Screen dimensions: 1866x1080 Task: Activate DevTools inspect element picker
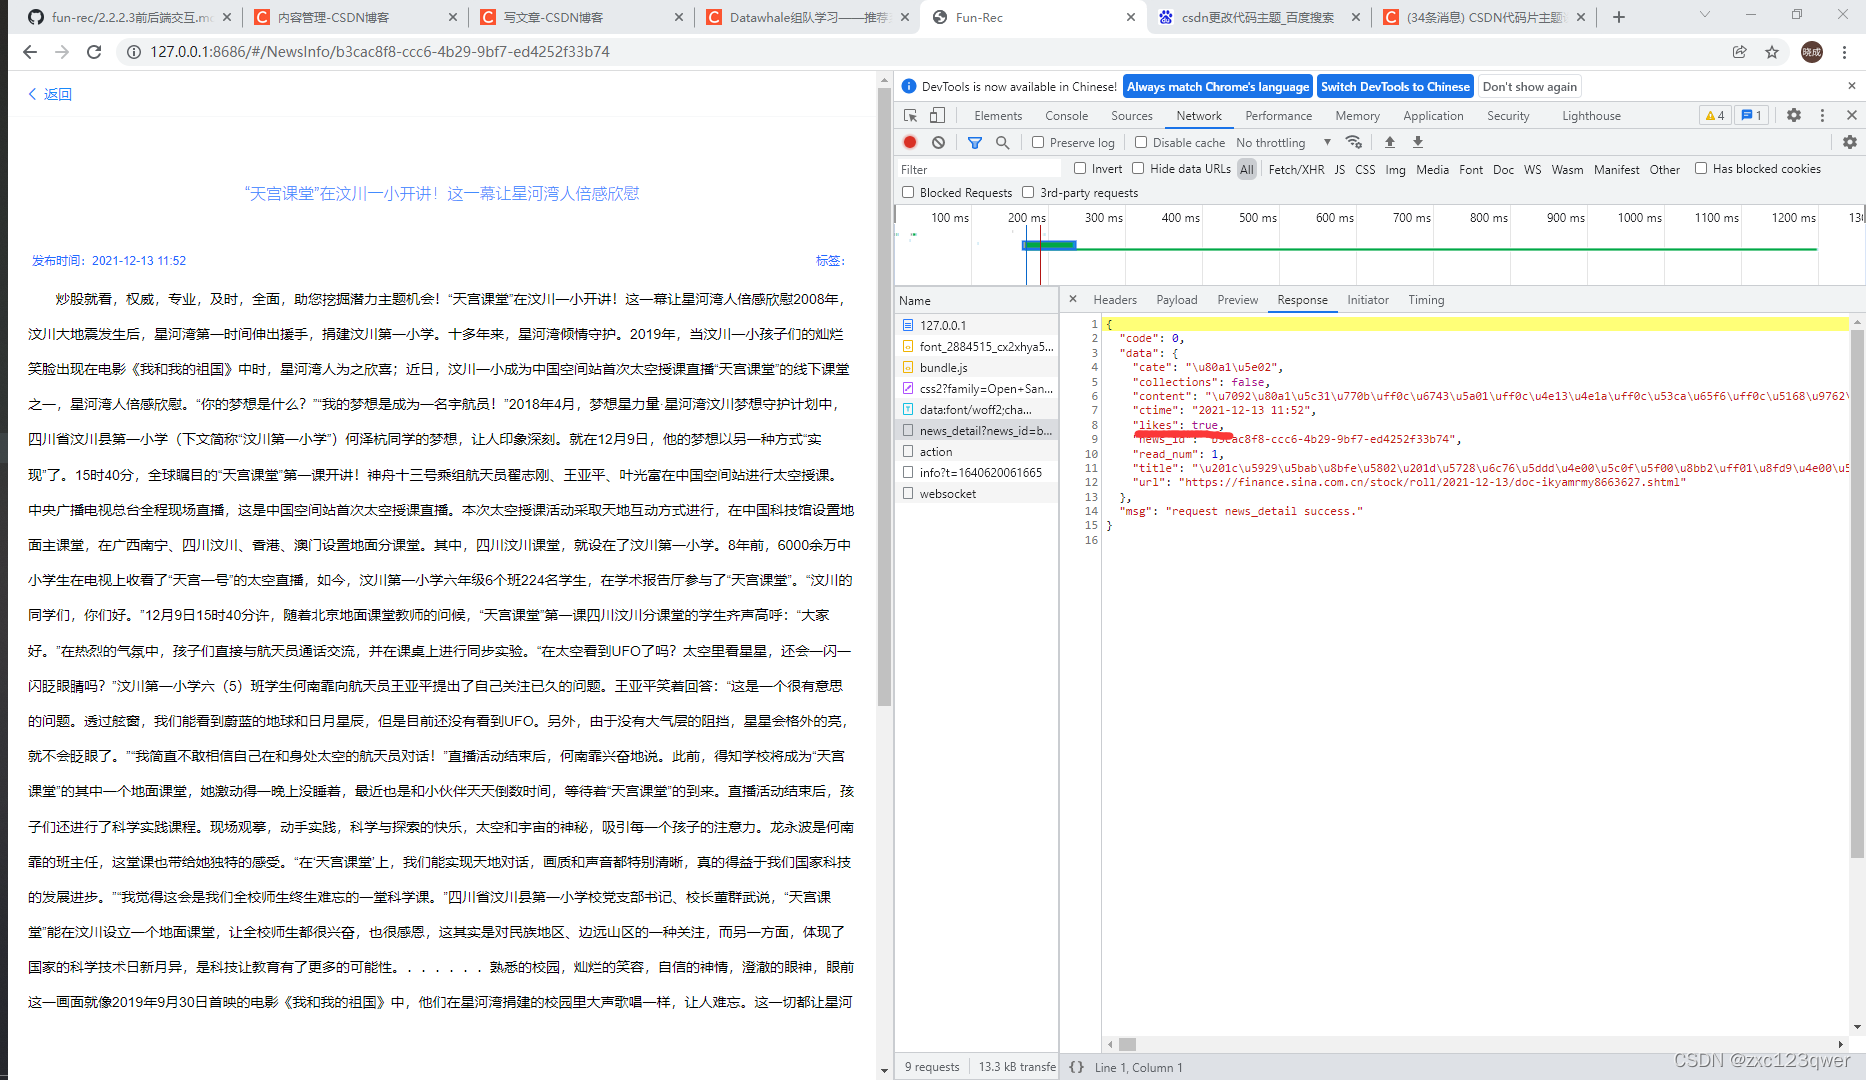pos(910,116)
